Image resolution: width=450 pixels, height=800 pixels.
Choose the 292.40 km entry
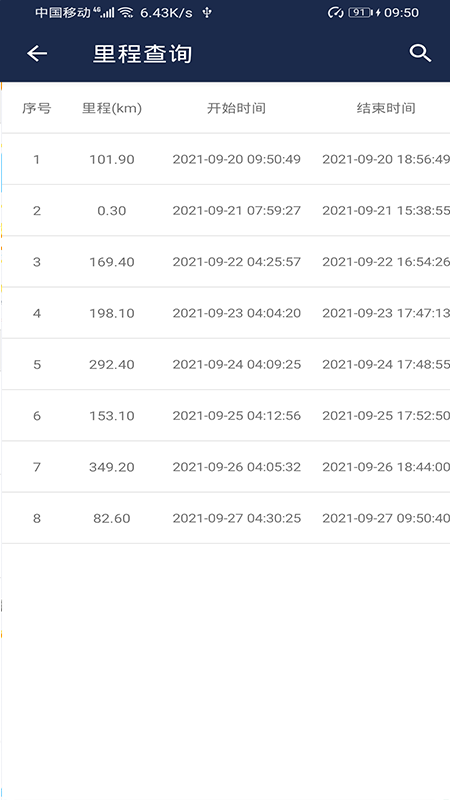click(x=226, y=364)
